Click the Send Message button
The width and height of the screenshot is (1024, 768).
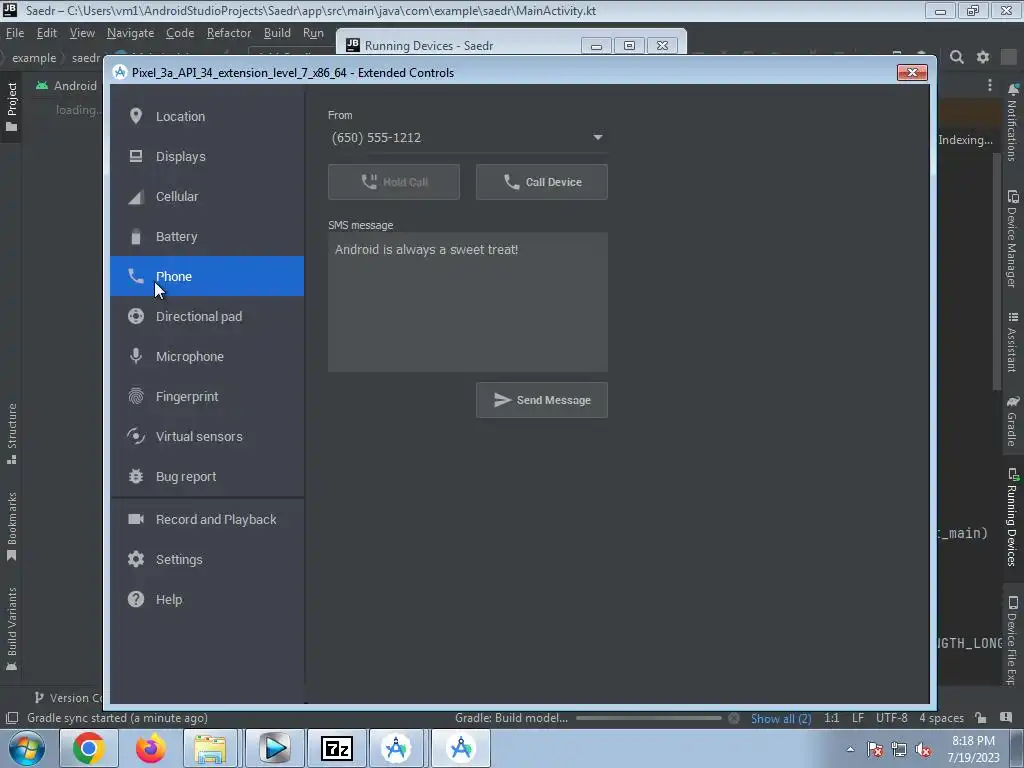click(541, 400)
